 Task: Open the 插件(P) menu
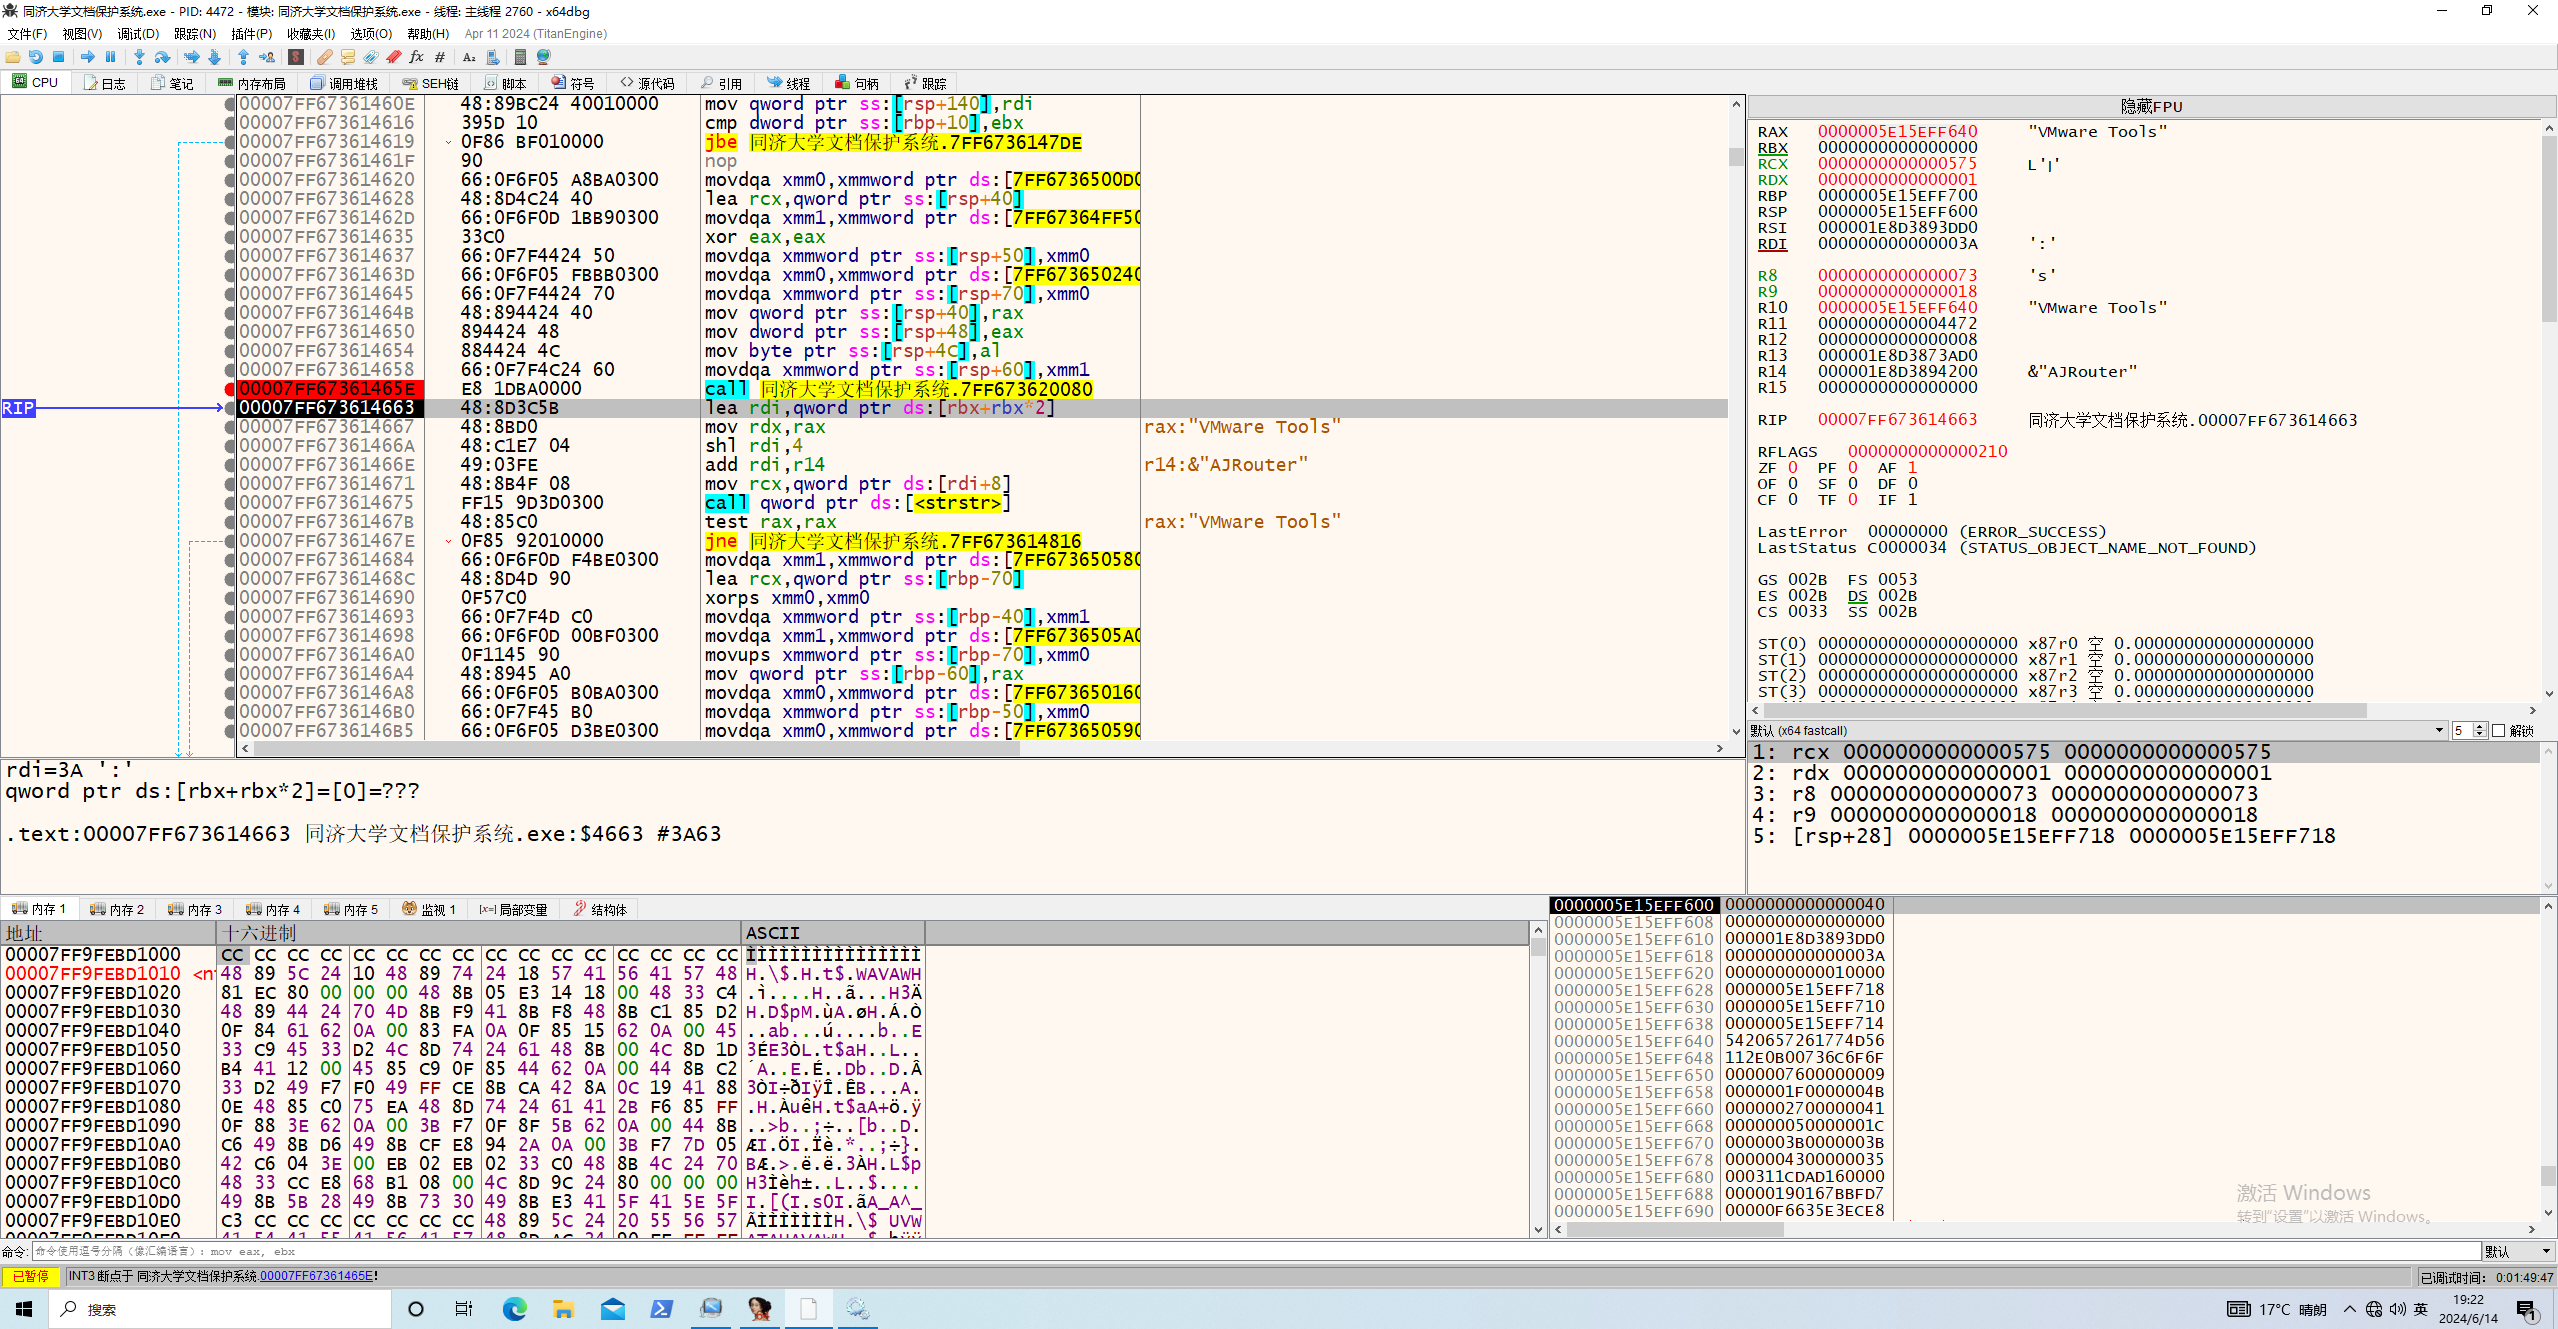252,34
